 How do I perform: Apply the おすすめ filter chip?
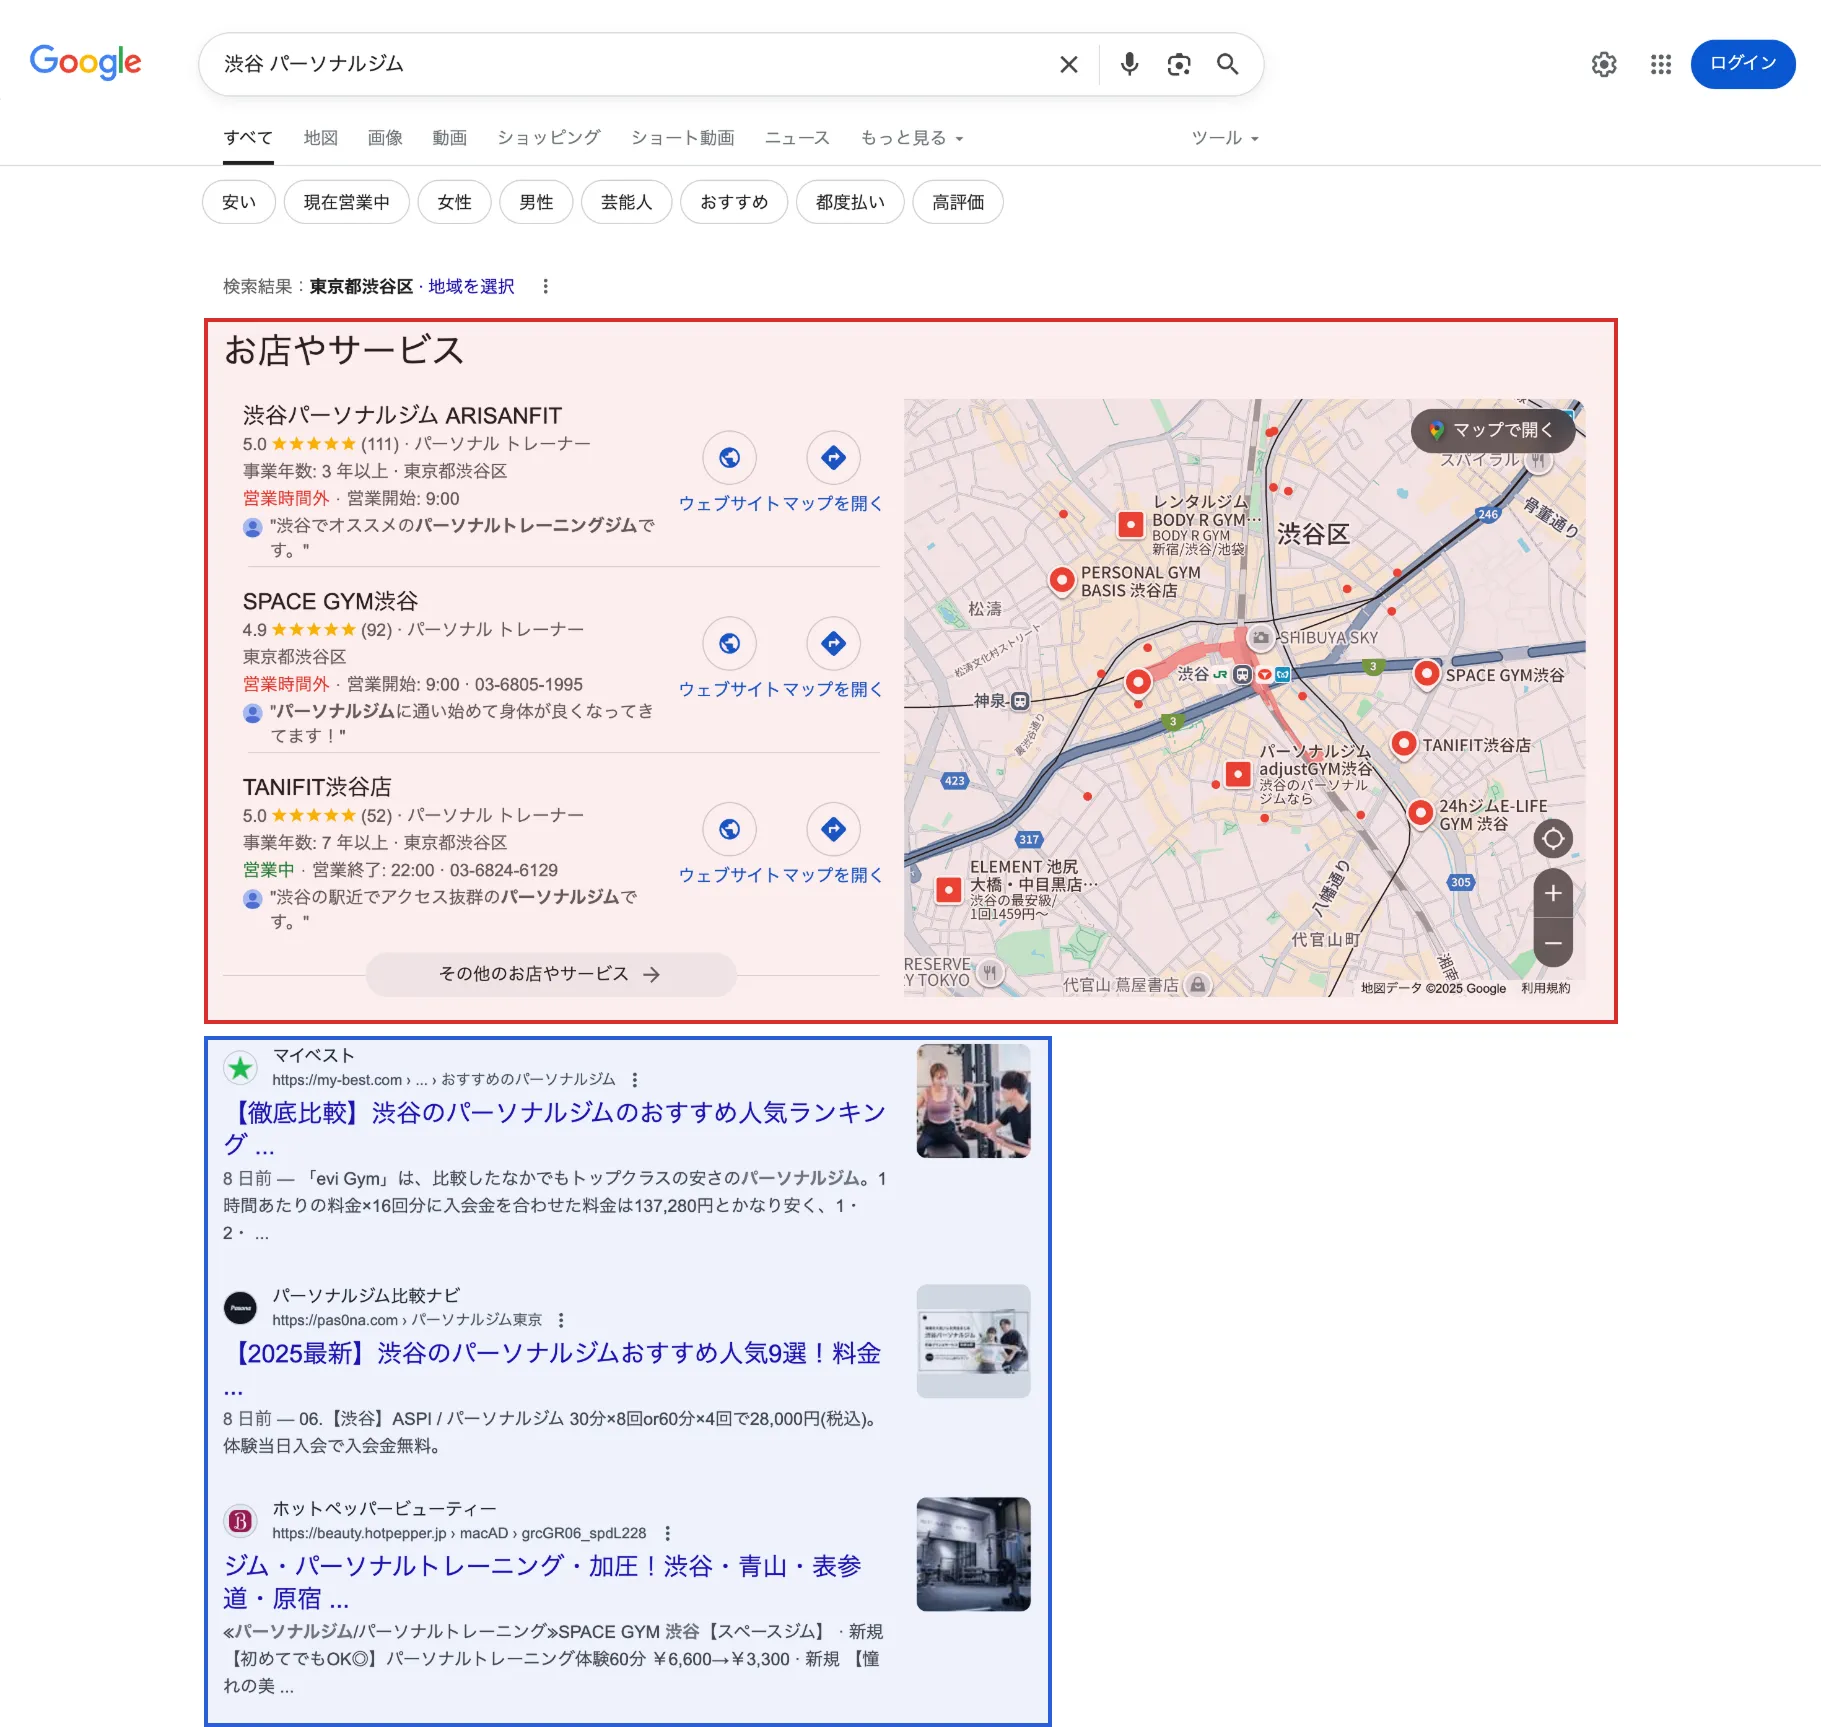tap(735, 202)
